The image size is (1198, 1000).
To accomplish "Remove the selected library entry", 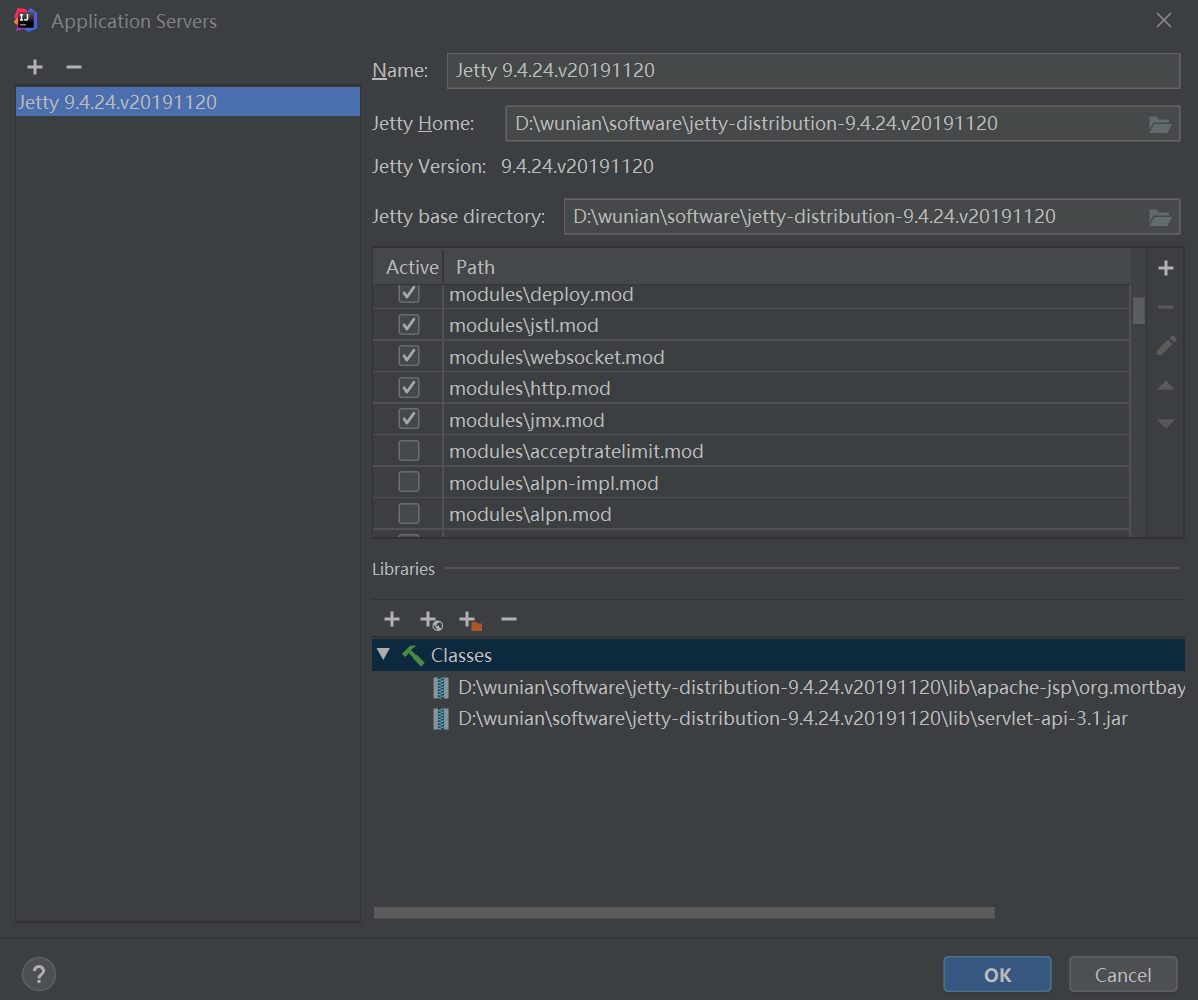I will click(x=509, y=620).
